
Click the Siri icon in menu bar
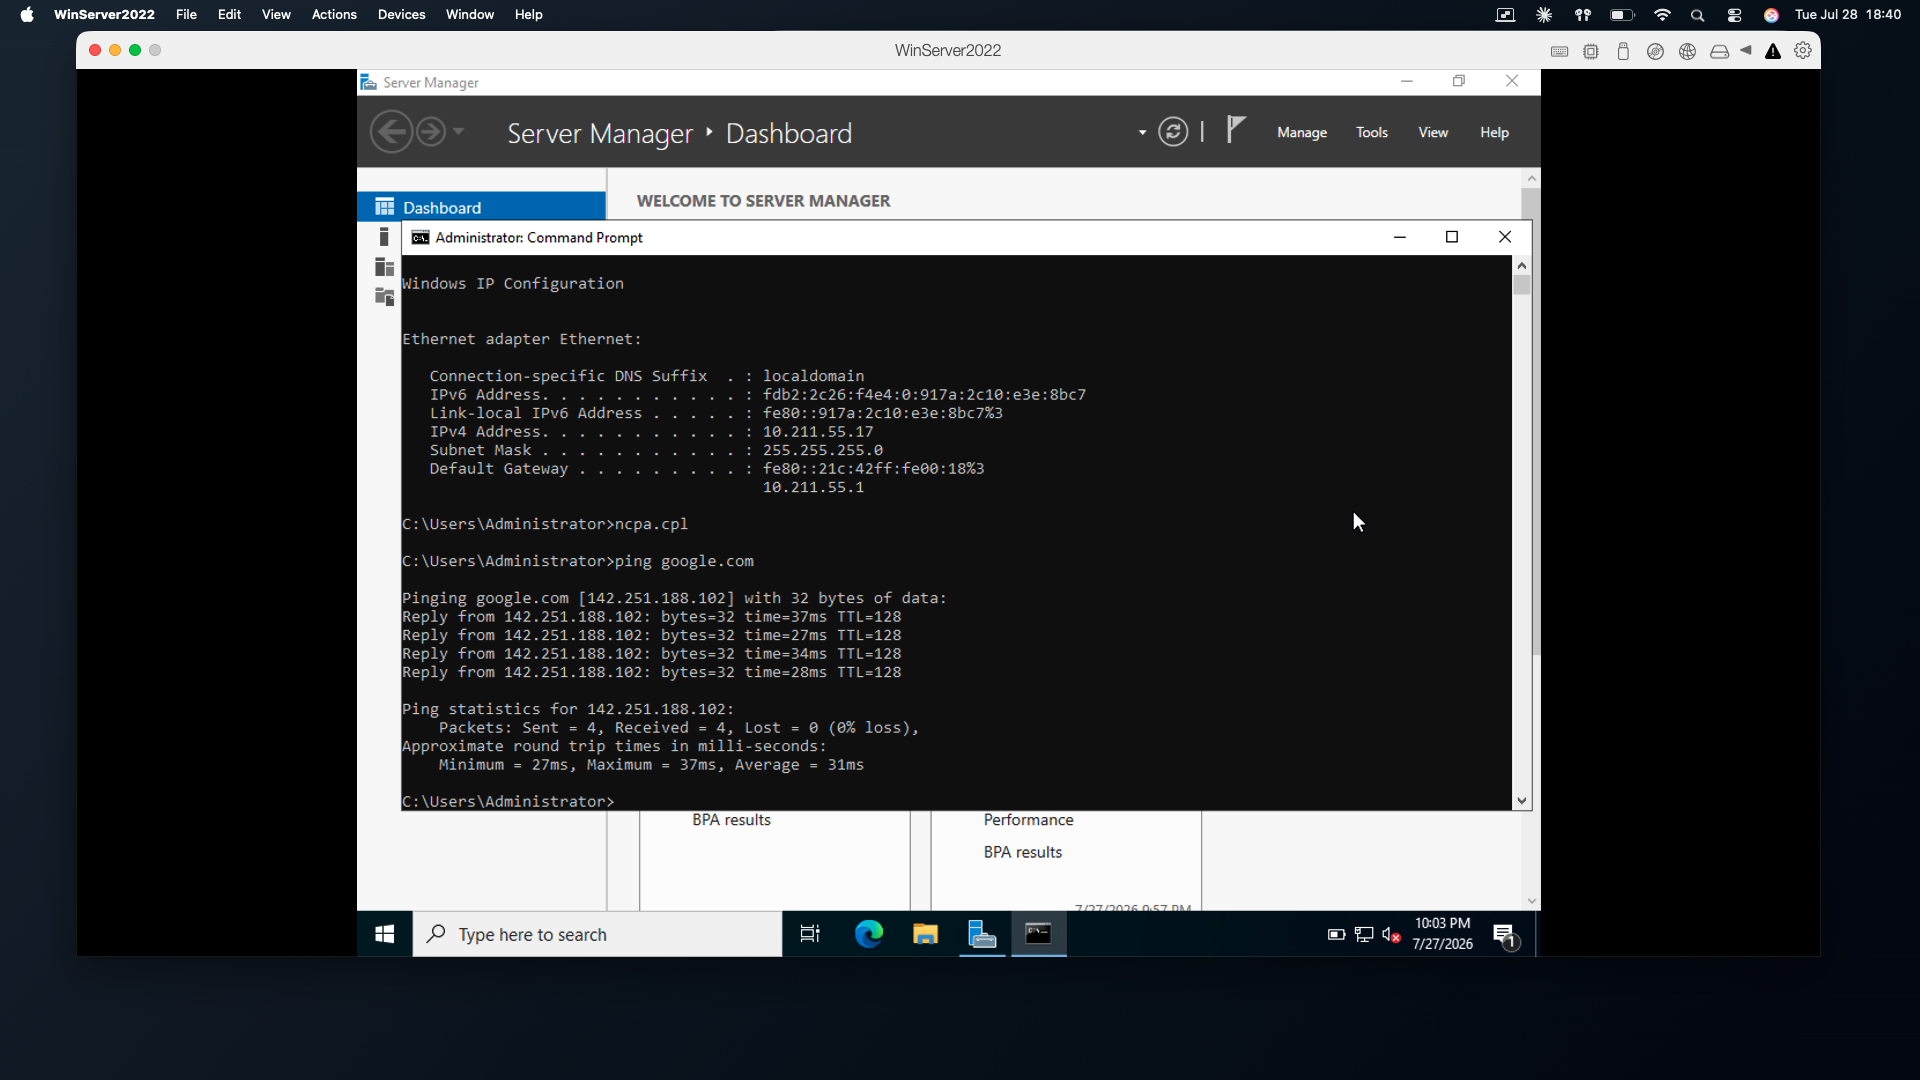tap(1771, 15)
